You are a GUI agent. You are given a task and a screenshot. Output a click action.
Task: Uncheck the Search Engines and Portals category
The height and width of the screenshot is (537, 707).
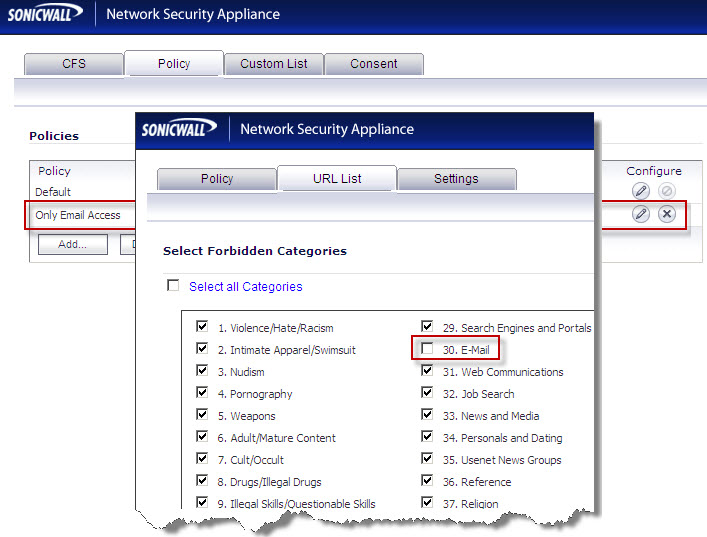tap(428, 327)
